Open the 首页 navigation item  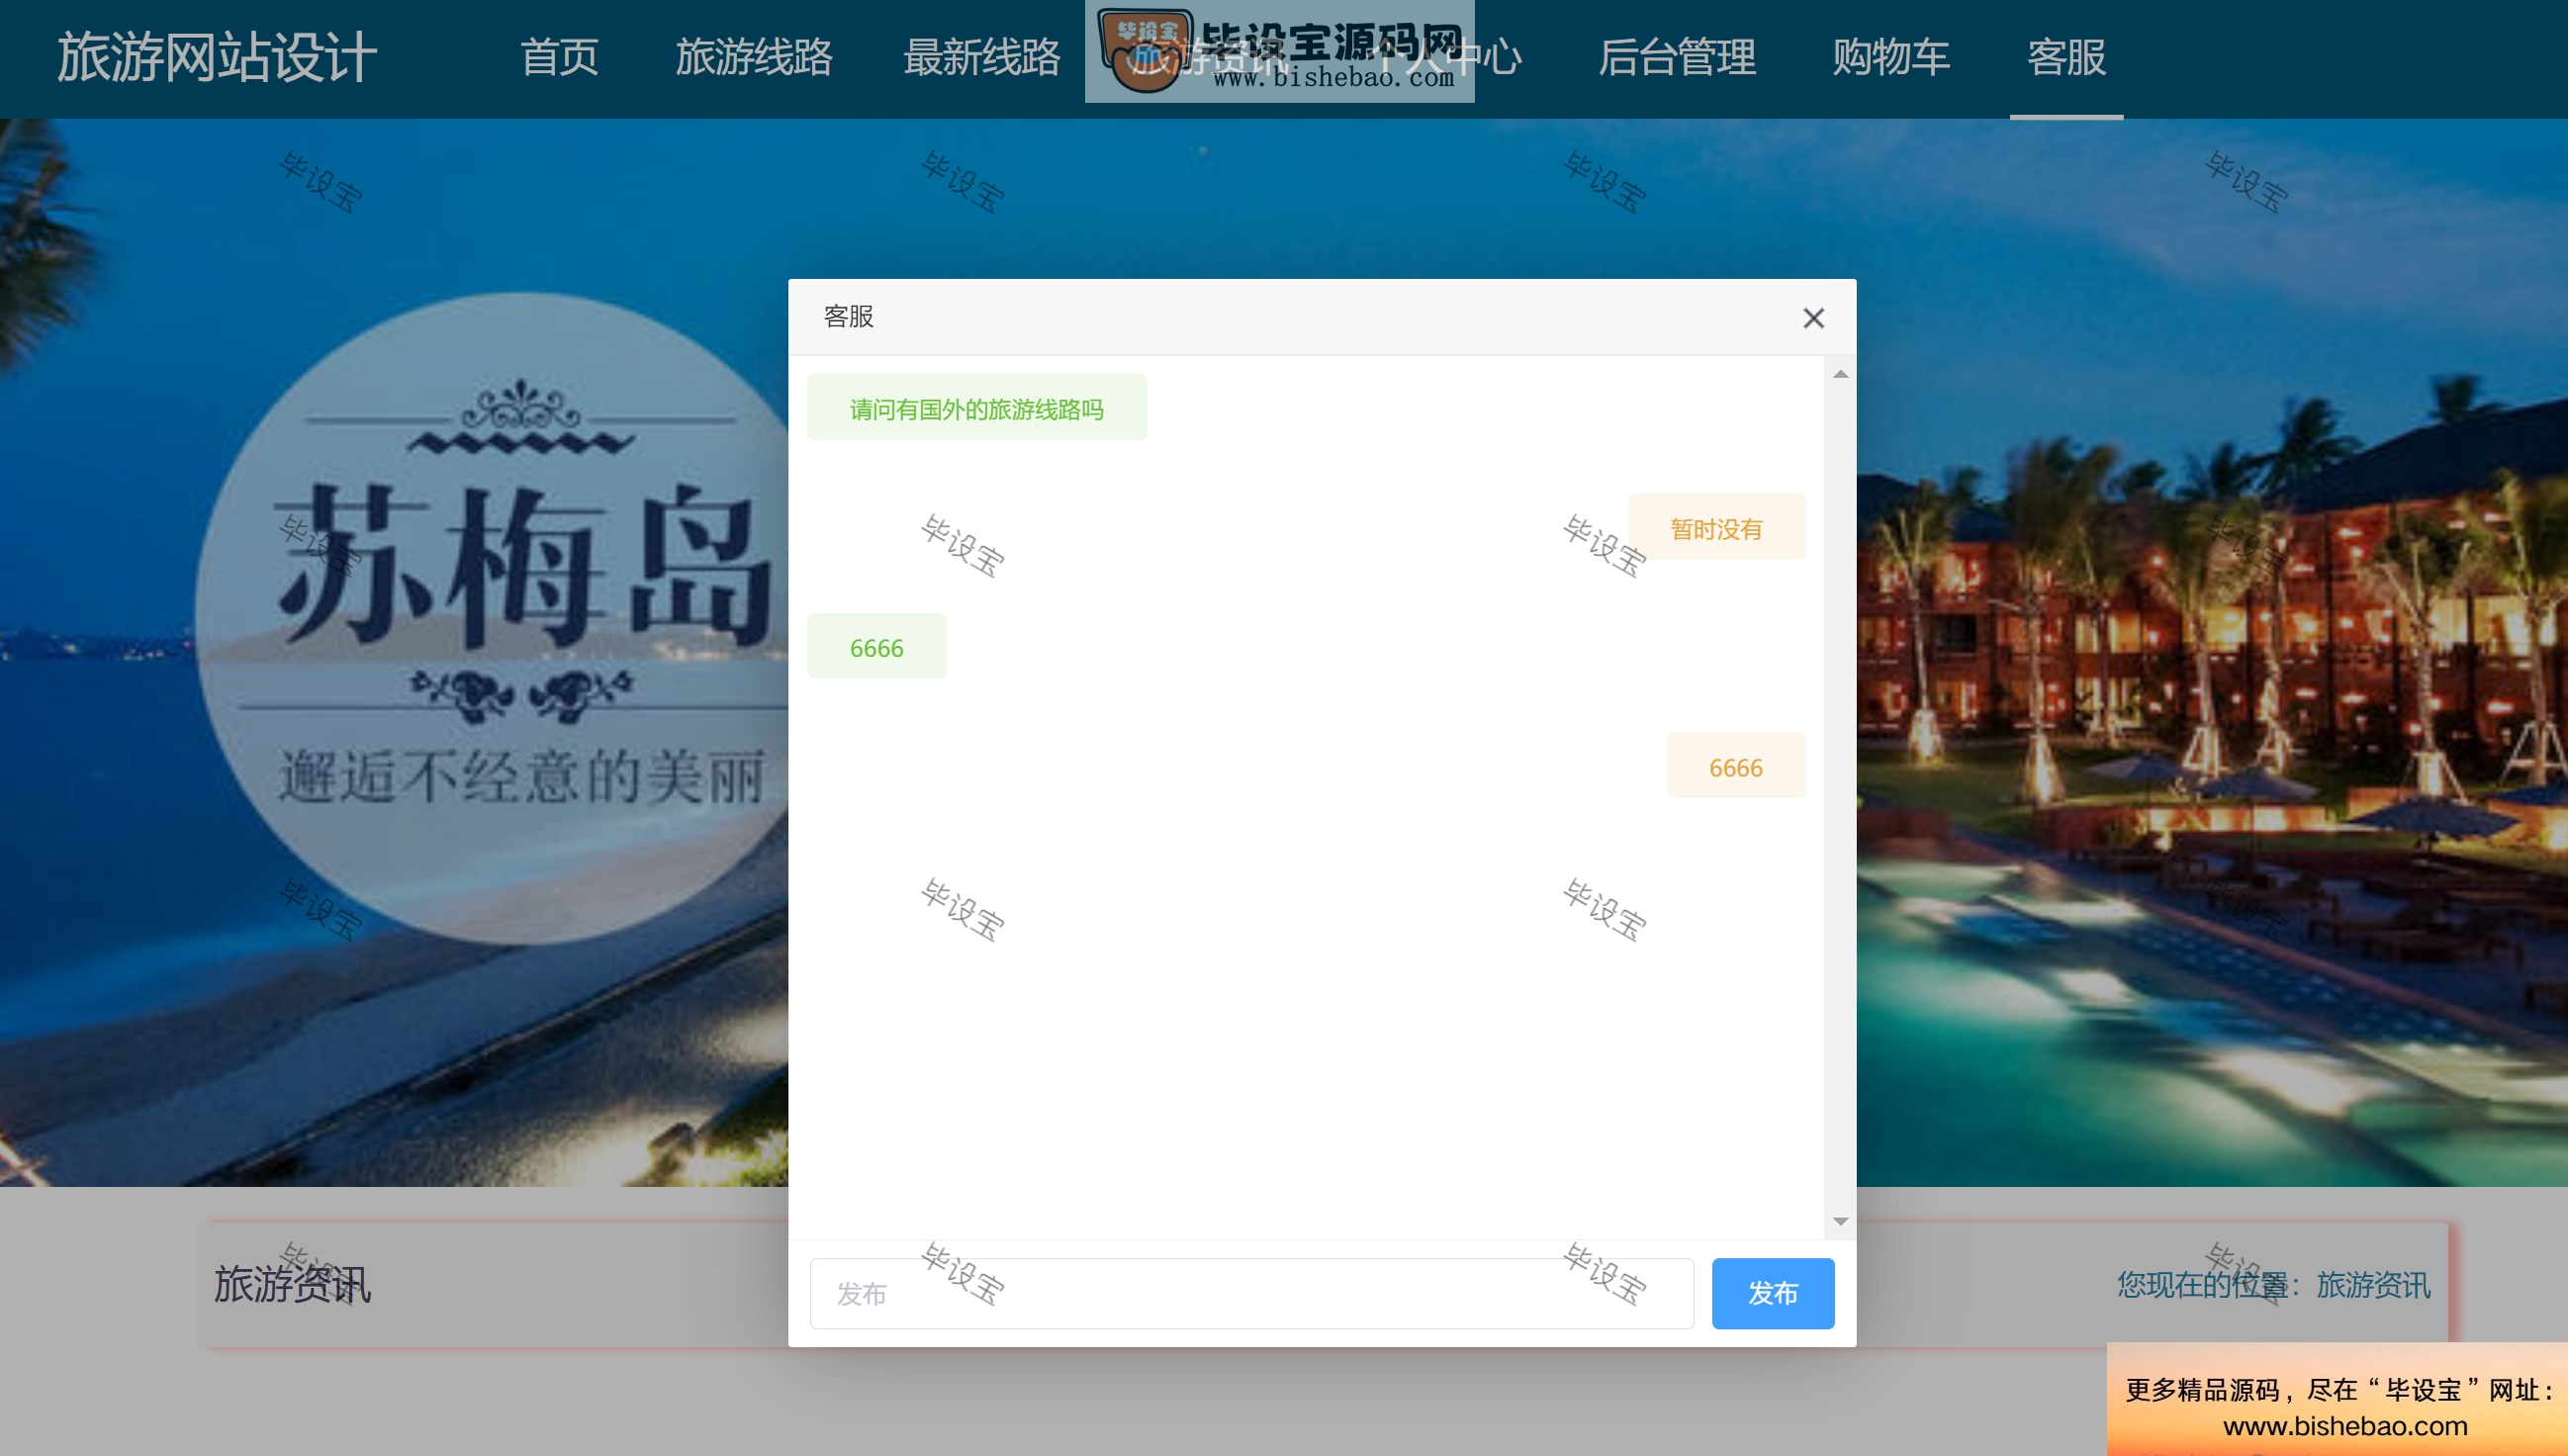click(559, 57)
